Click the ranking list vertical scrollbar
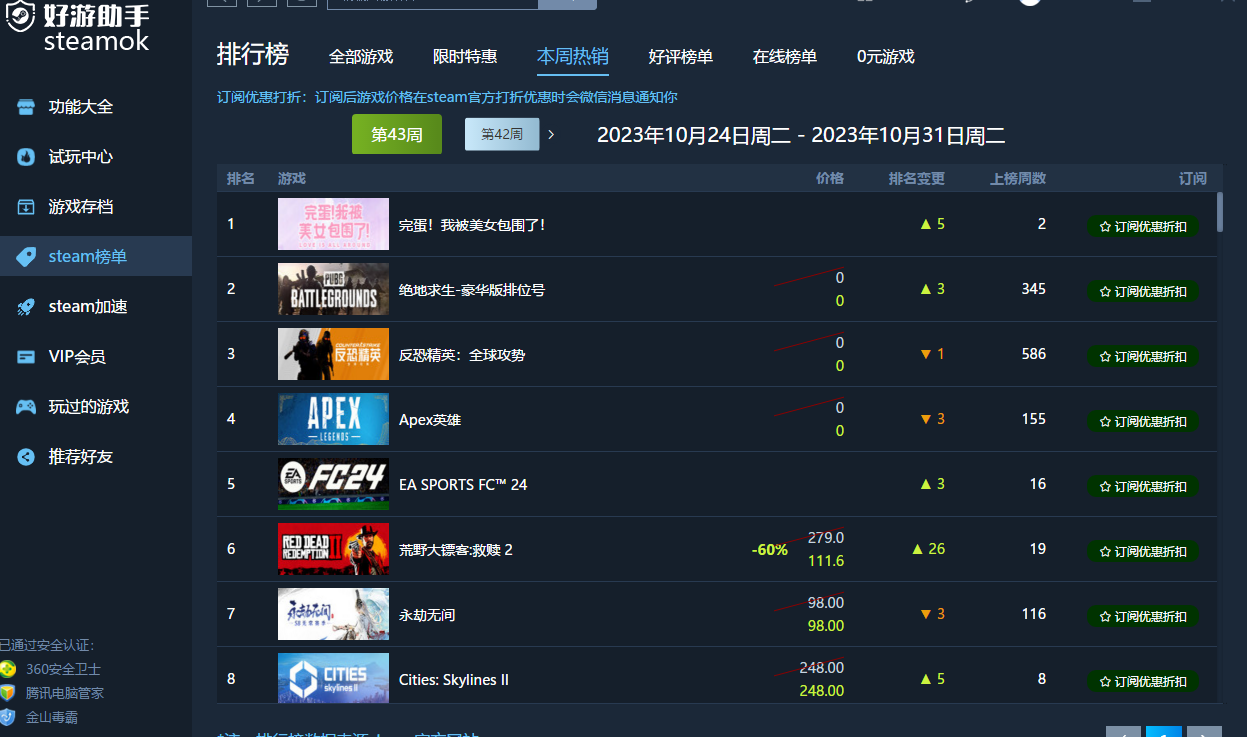Screen dimensions: 1247x737 pos(1220,212)
